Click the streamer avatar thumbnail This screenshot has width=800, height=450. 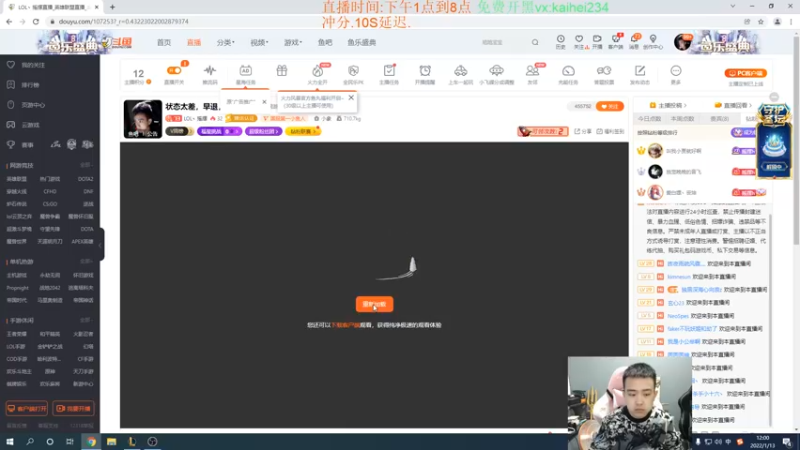pyautogui.click(x=143, y=119)
